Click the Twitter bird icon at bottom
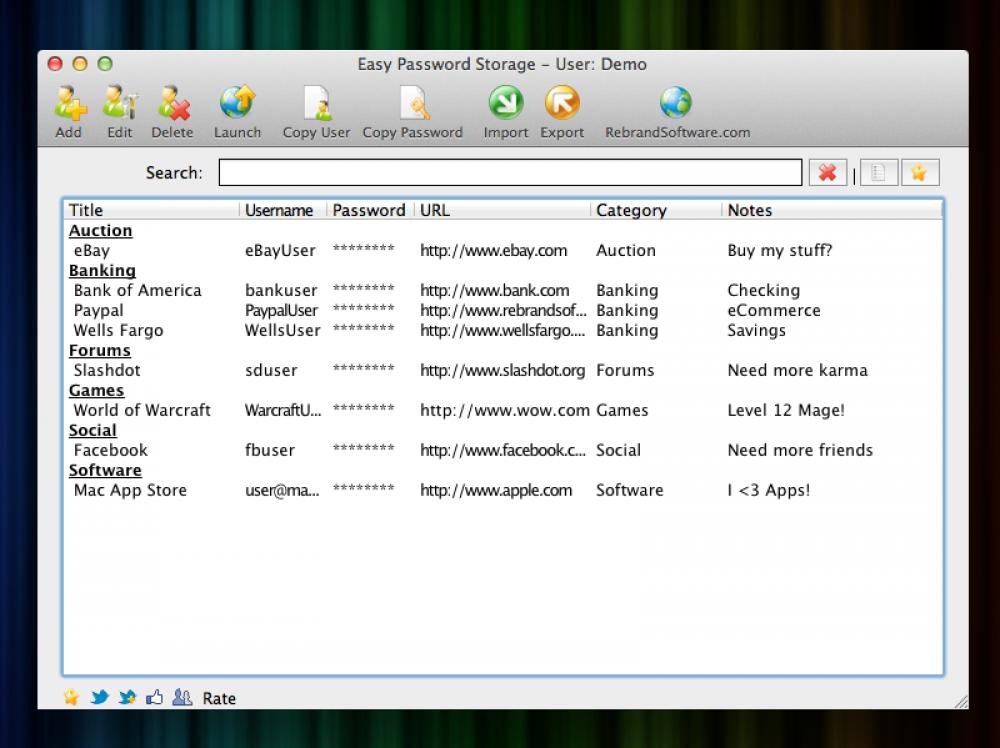 (x=99, y=697)
